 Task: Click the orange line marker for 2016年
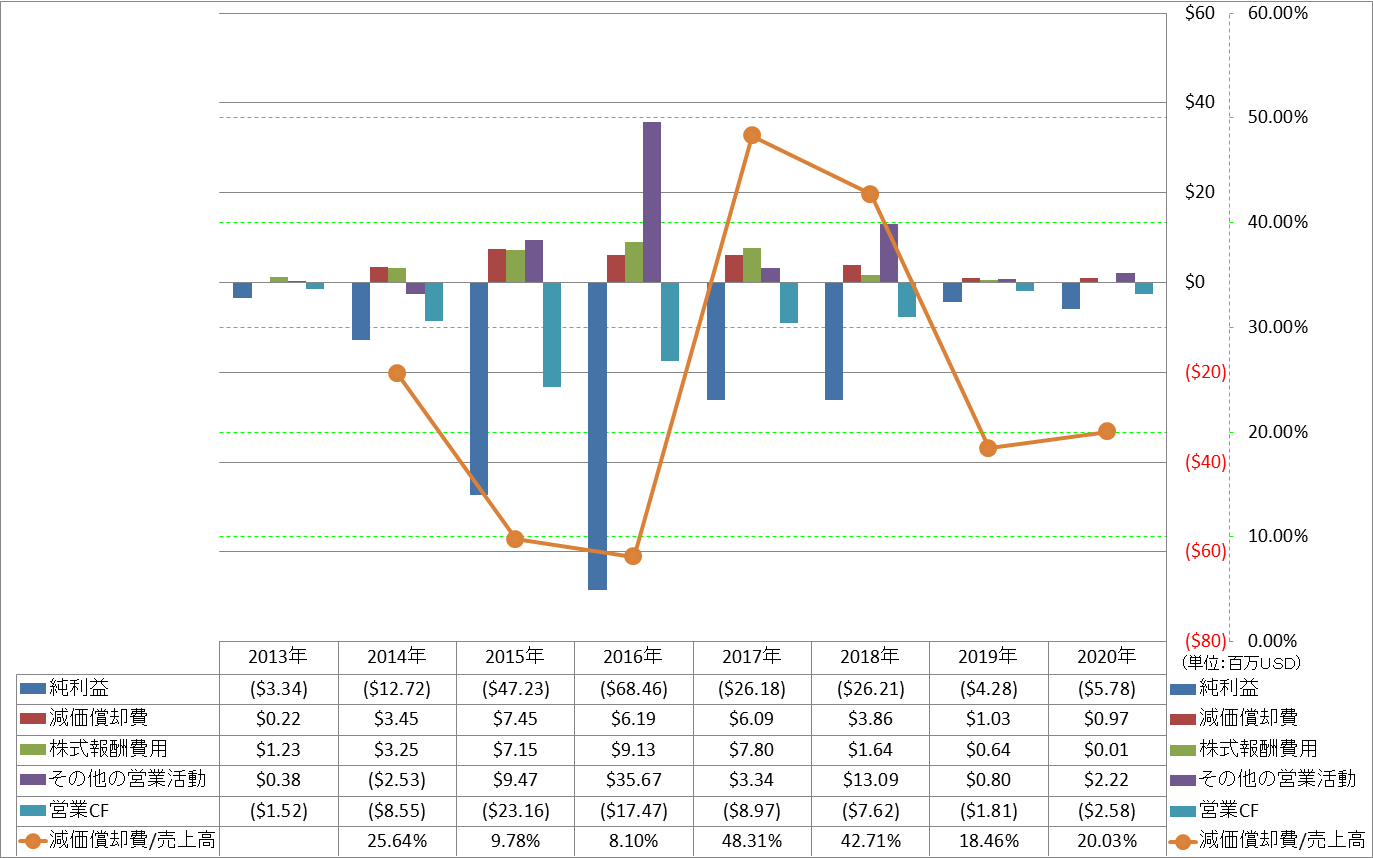(633, 556)
